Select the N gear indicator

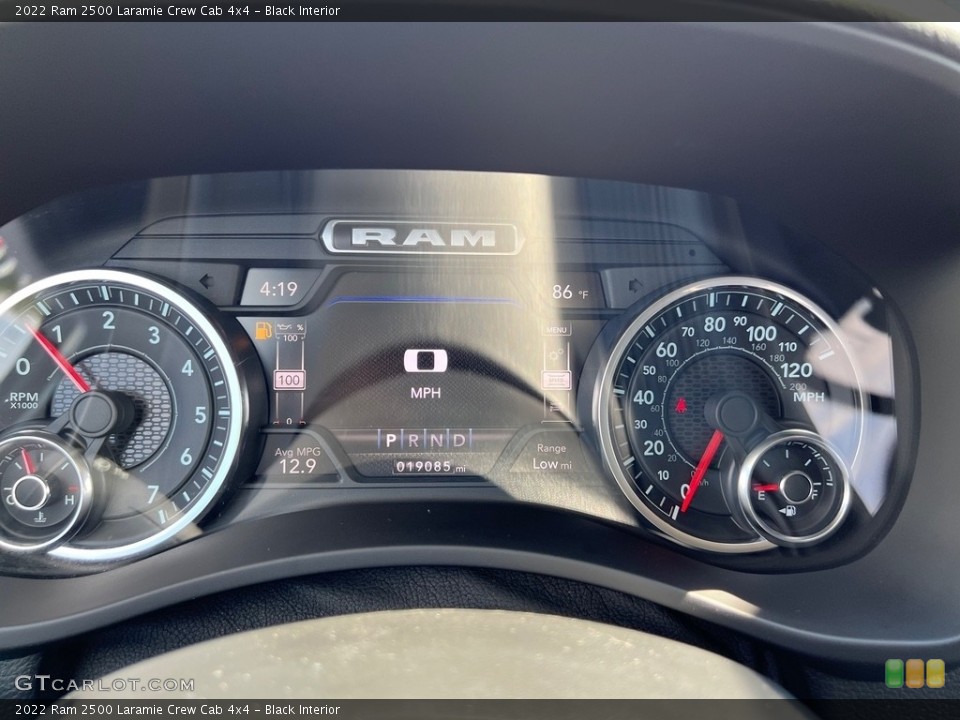click(436, 440)
